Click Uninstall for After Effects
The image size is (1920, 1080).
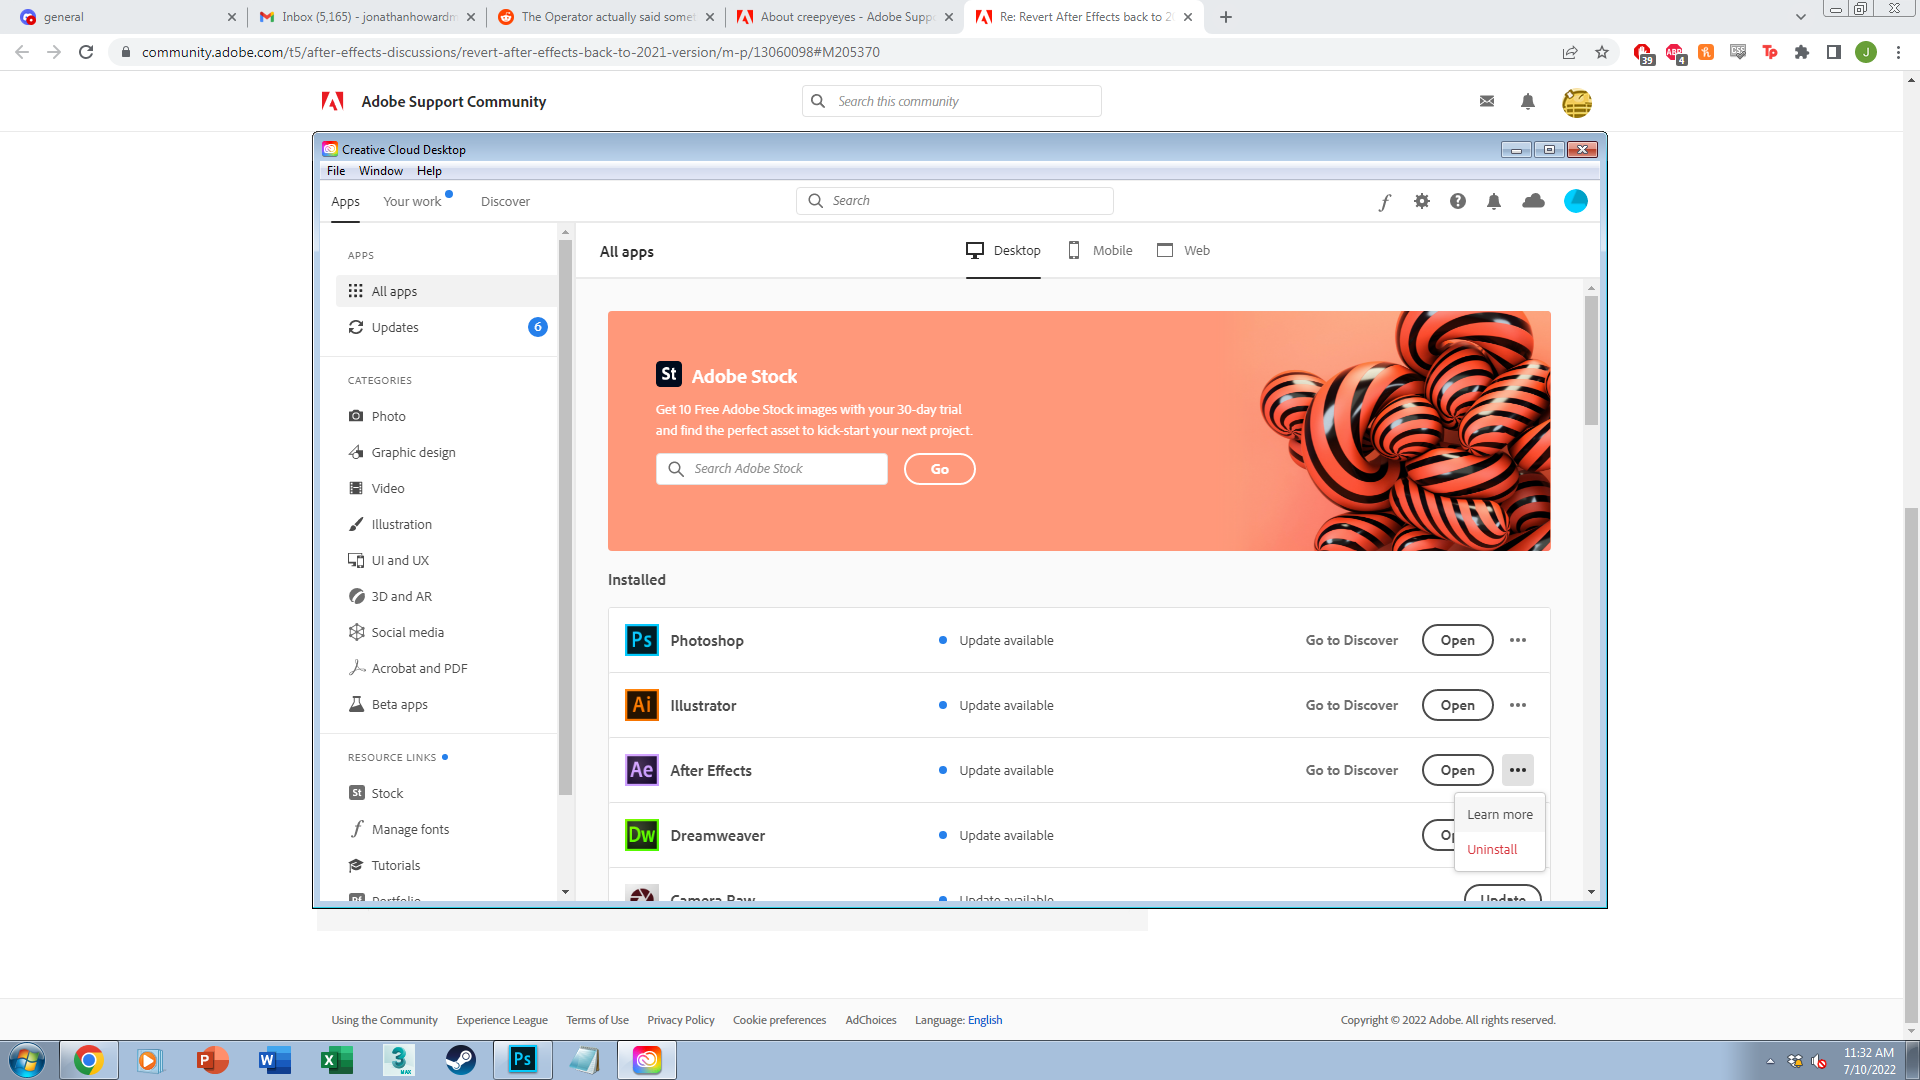1491,849
